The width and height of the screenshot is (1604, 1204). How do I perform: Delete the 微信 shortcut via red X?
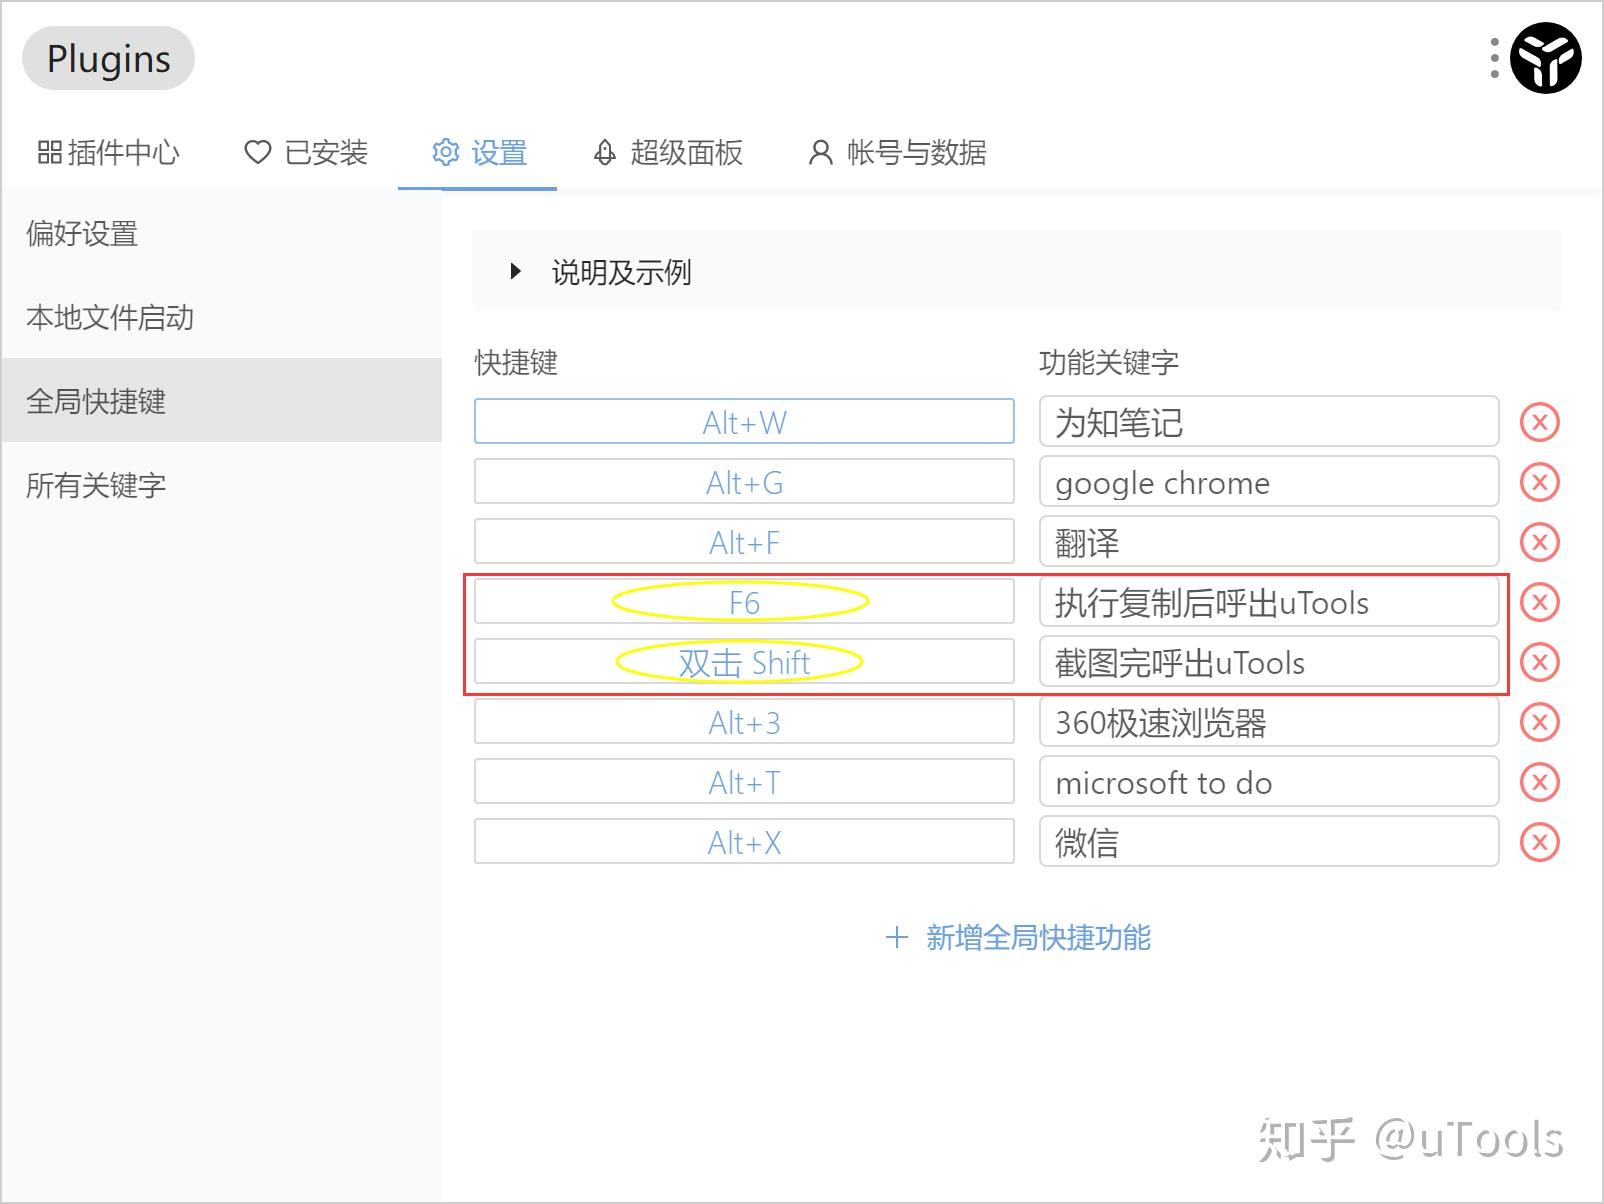(1539, 842)
